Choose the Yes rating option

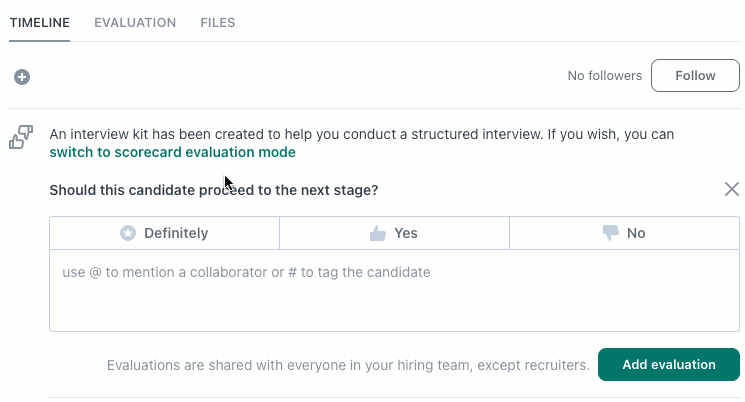pos(394,233)
